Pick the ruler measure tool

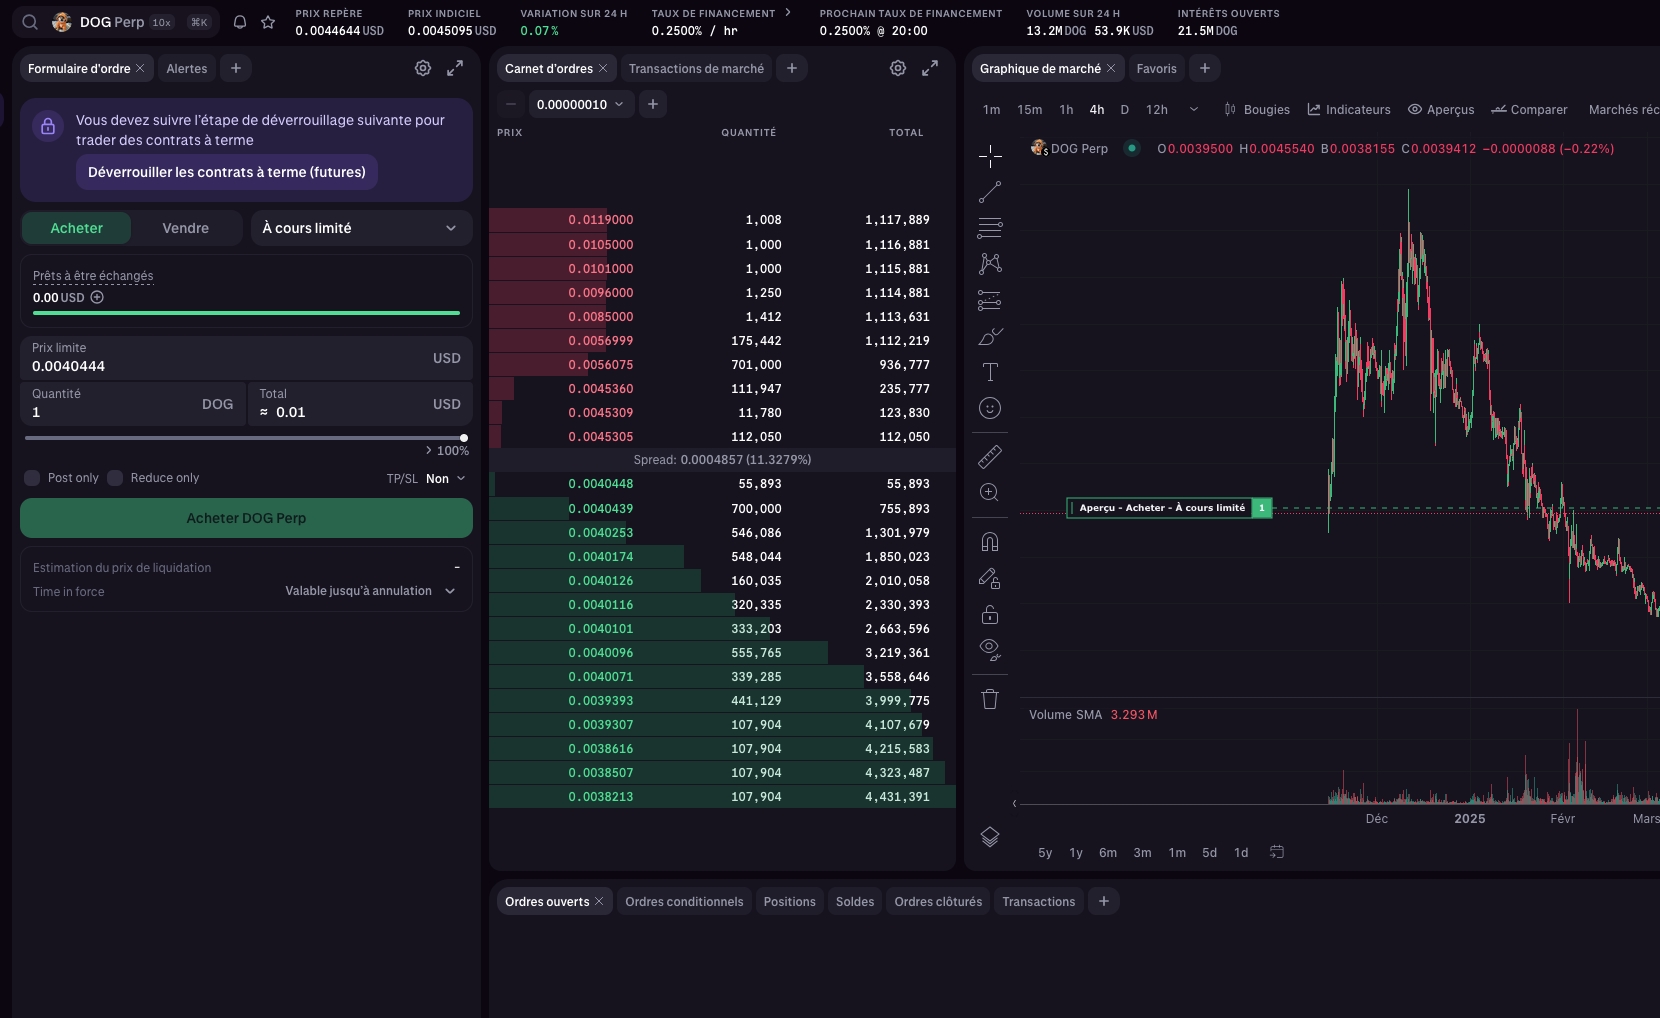pyautogui.click(x=990, y=457)
